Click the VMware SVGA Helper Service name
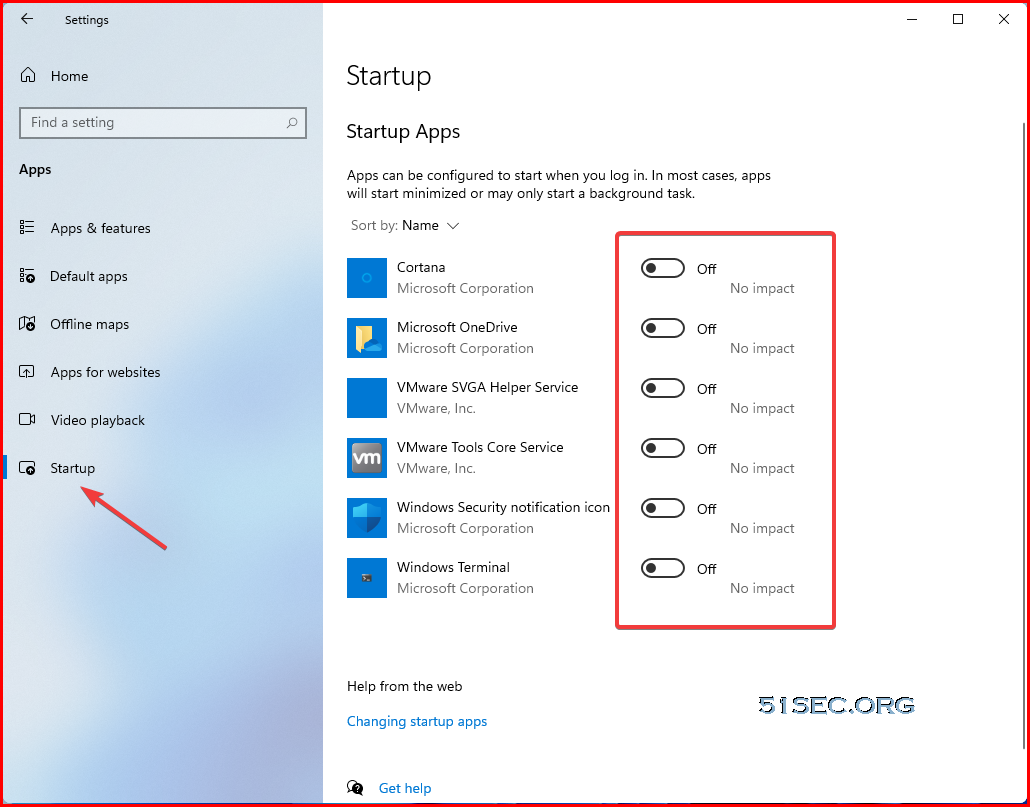1030x807 pixels. (x=487, y=387)
